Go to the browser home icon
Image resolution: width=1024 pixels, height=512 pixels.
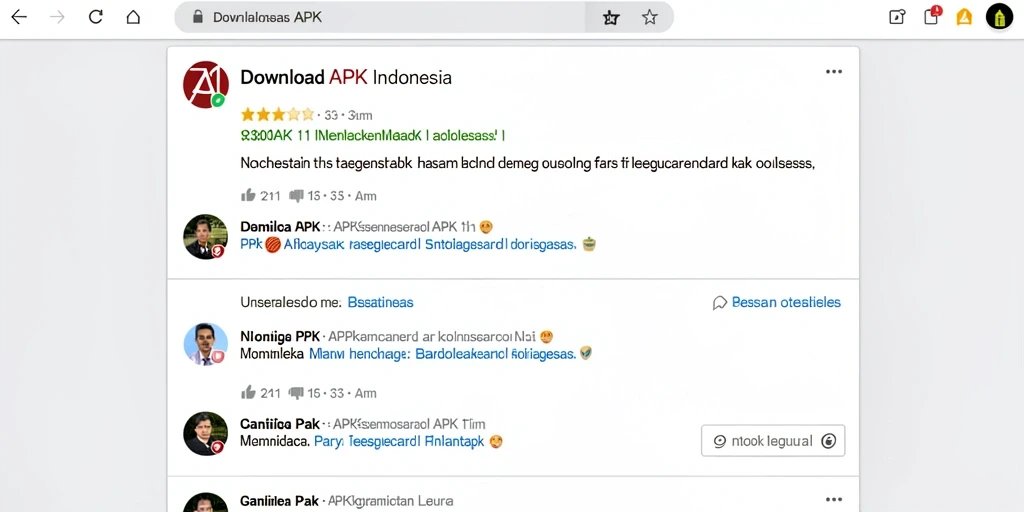tap(133, 17)
